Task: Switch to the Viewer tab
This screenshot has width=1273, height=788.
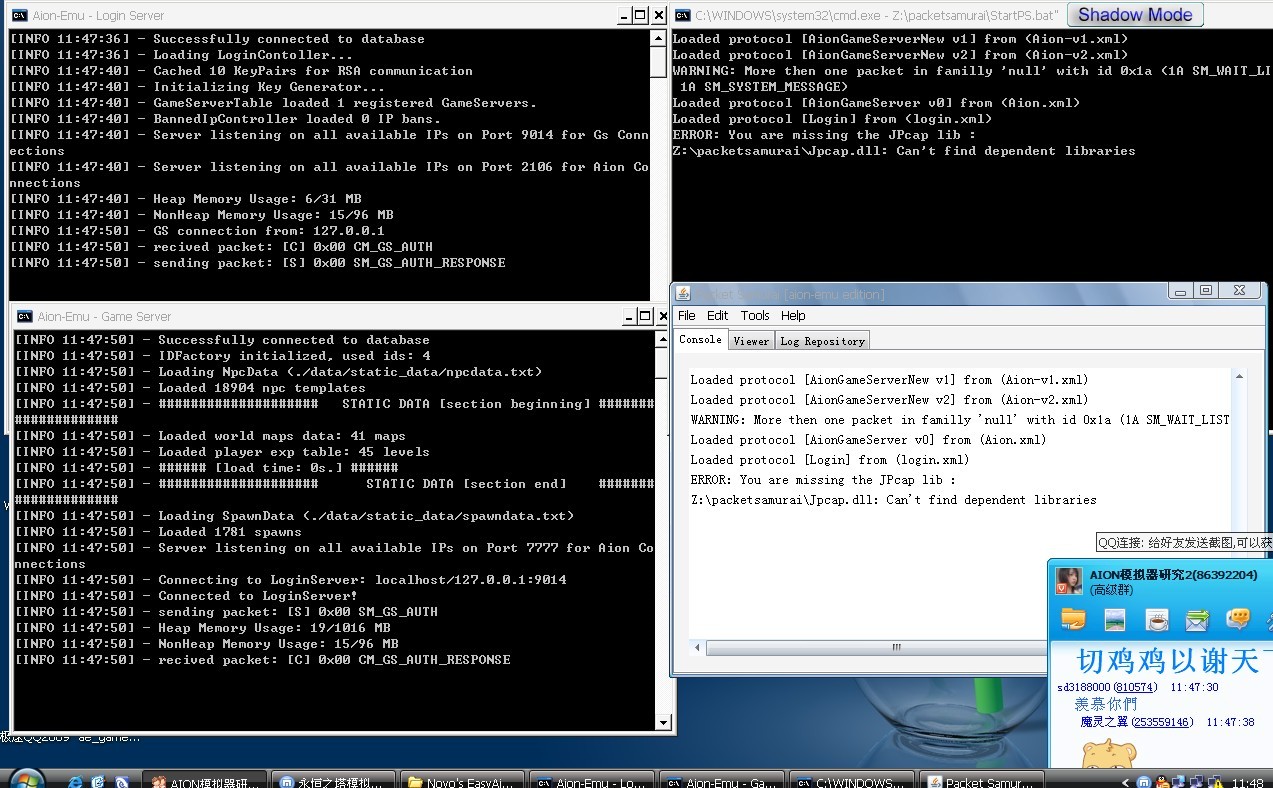Action: coord(751,341)
